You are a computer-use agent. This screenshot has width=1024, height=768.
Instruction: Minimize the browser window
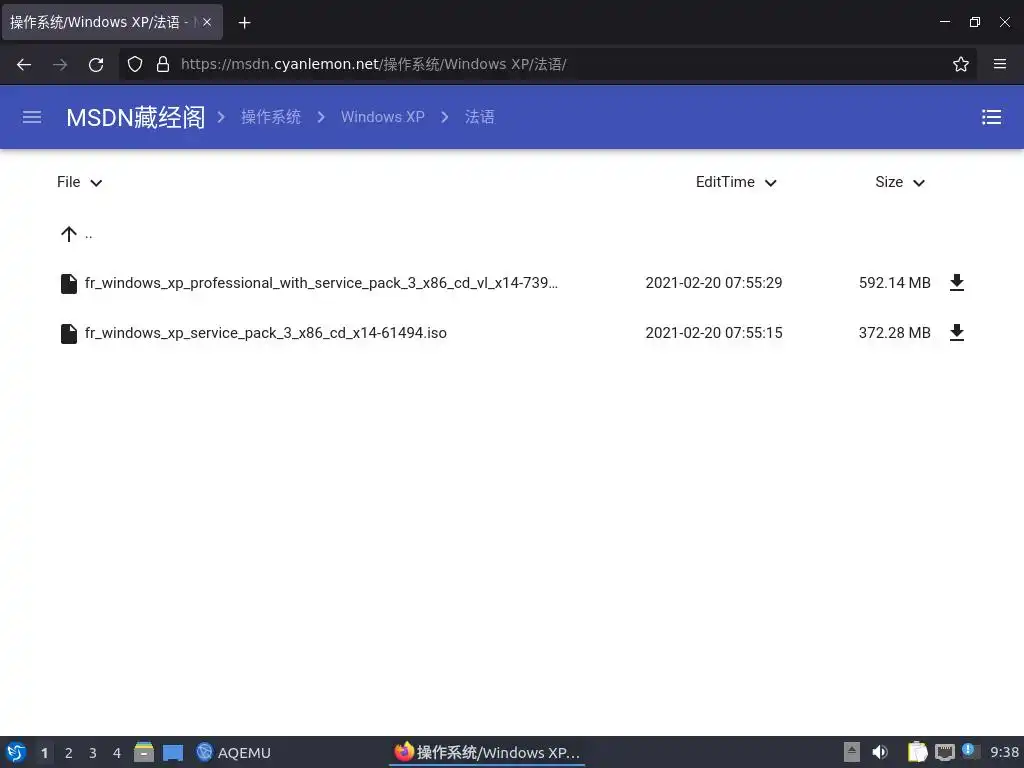coord(945,22)
